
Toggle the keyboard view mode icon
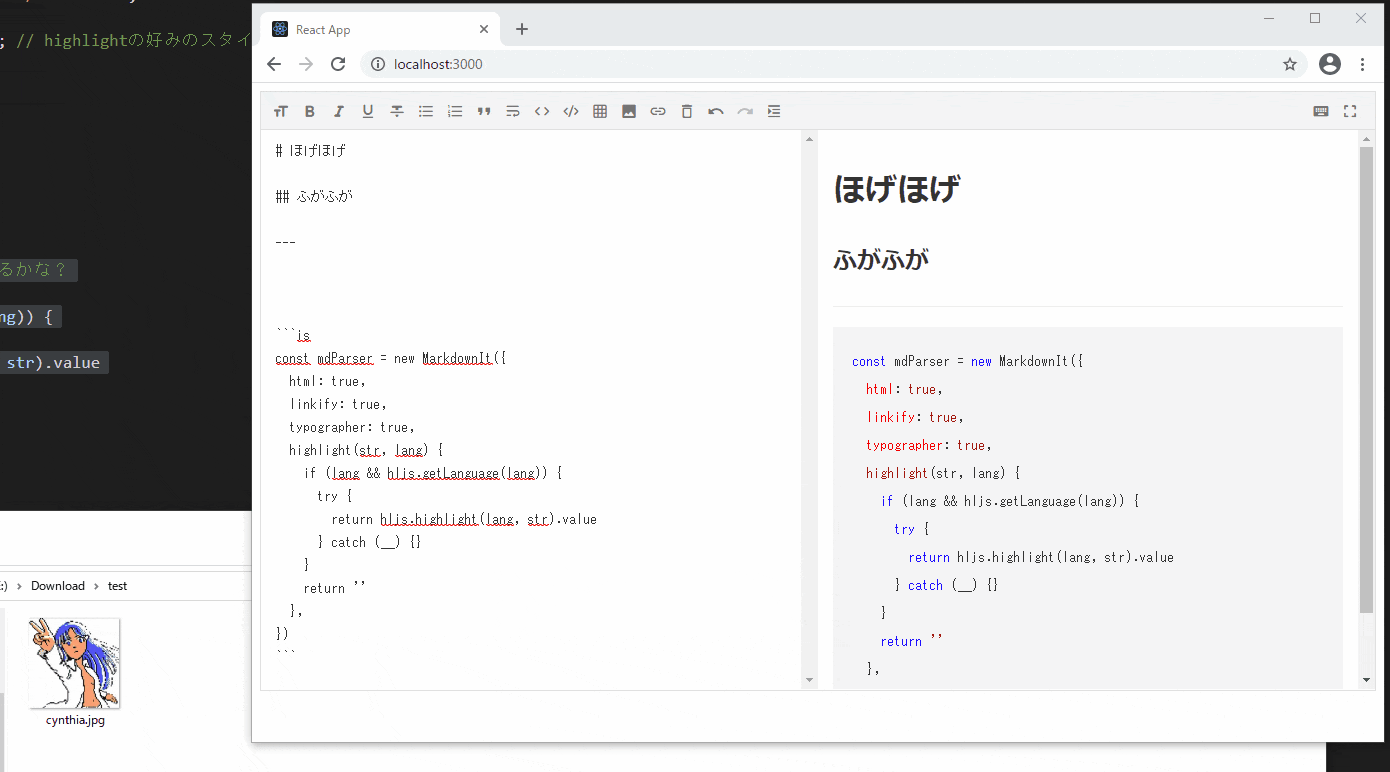pyautogui.click(x=1321, y=111)
